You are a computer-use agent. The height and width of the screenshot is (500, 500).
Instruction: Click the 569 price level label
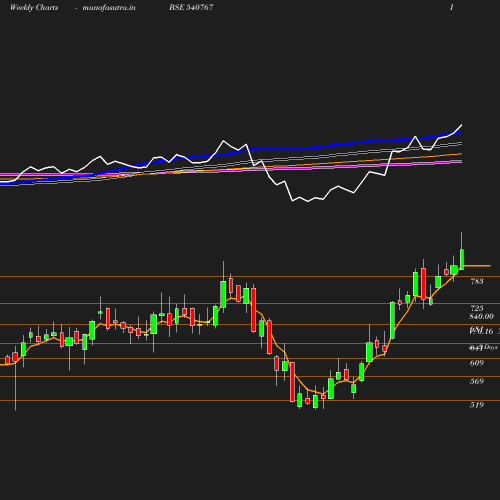click(477, 381)
